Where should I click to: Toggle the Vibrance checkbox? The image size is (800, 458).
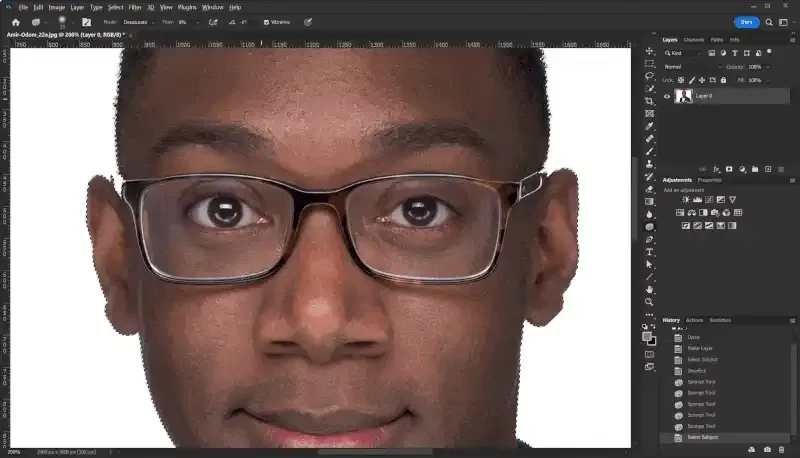click(266, 22)
